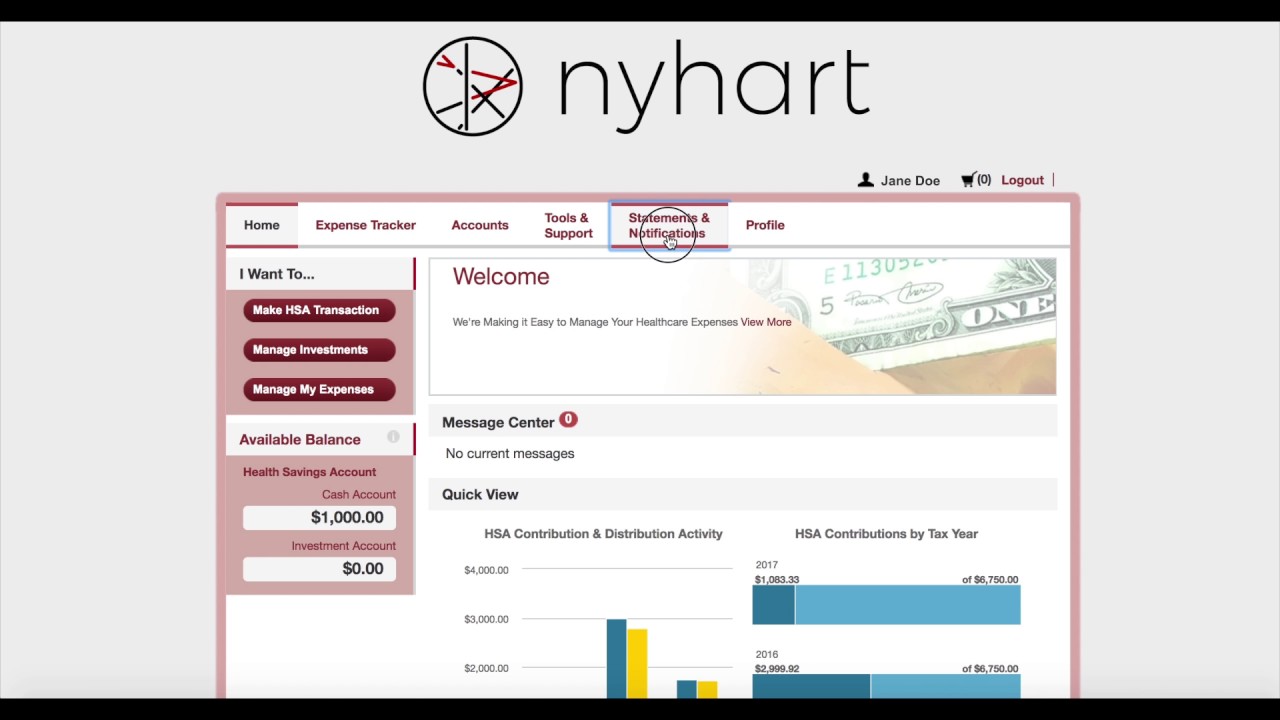Screen dimensions: 1280x720
Task: Click the $0.00 investment account balance
Action: click(319, 568)
